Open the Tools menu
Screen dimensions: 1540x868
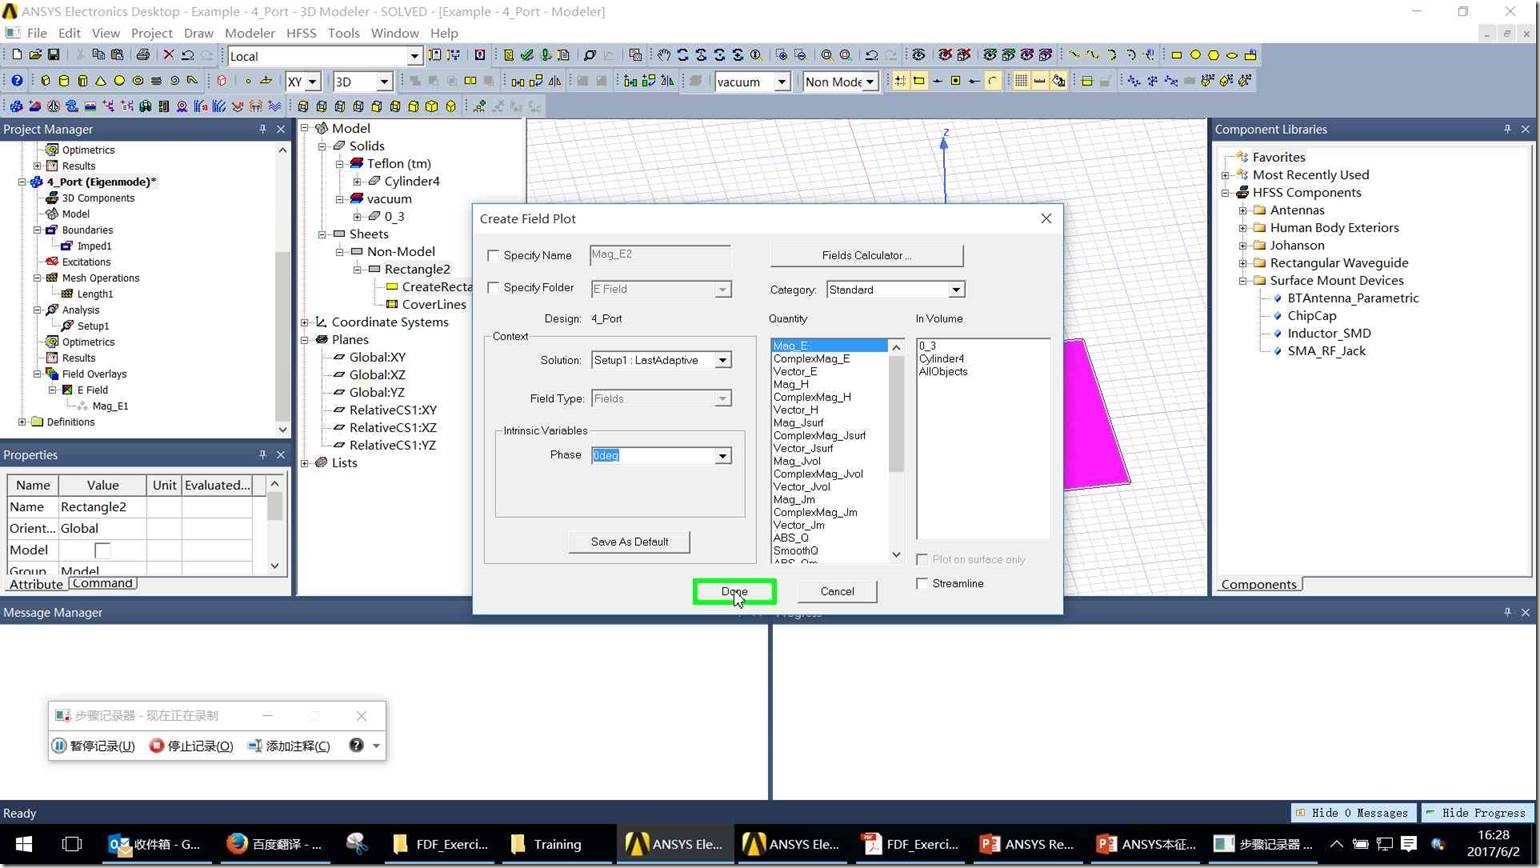tap(343, 33)
